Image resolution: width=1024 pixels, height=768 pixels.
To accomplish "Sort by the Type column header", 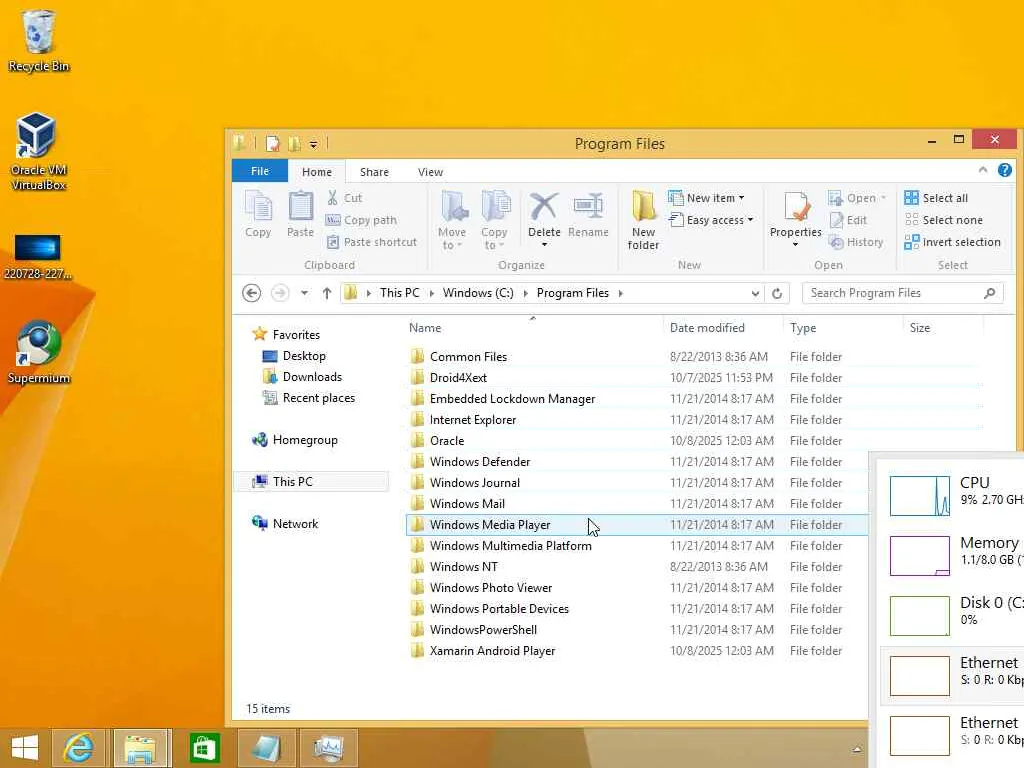I will click(x=803, y=328).
